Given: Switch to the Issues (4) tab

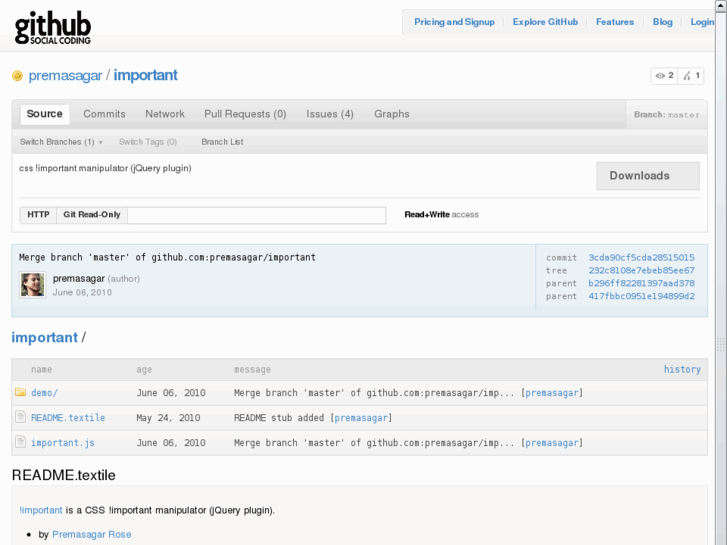Looking at the screenshot, I should (329, 114).
